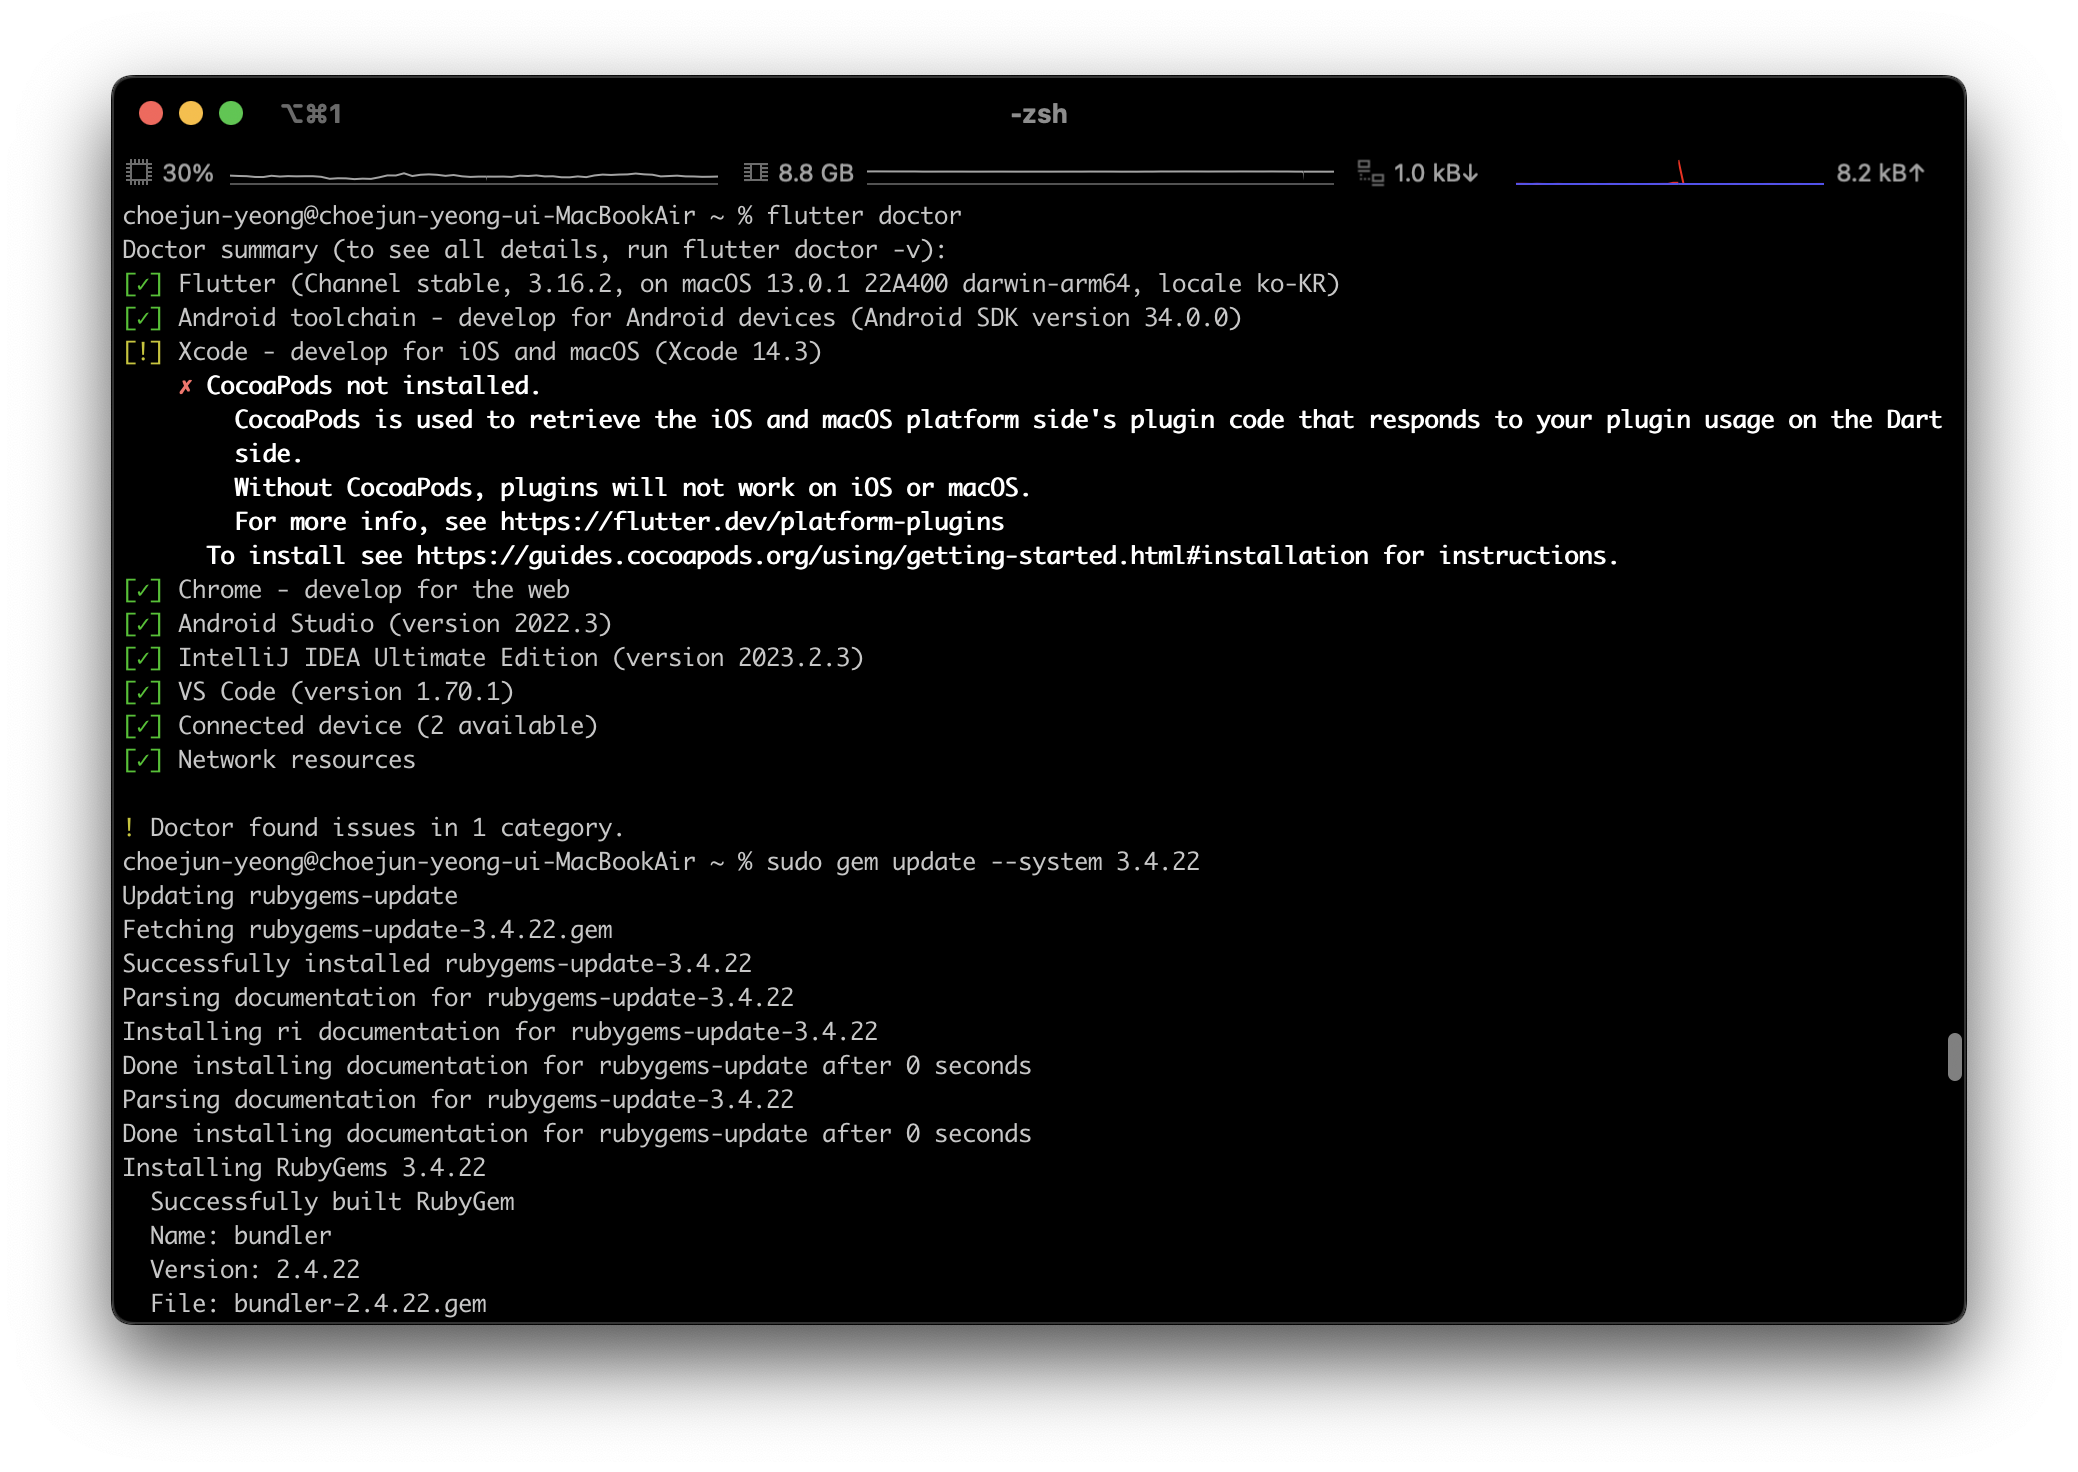2078x1472 pixels.
Task: Click the '8.8 GB' memory value
Action: click(x=816, y=173)
